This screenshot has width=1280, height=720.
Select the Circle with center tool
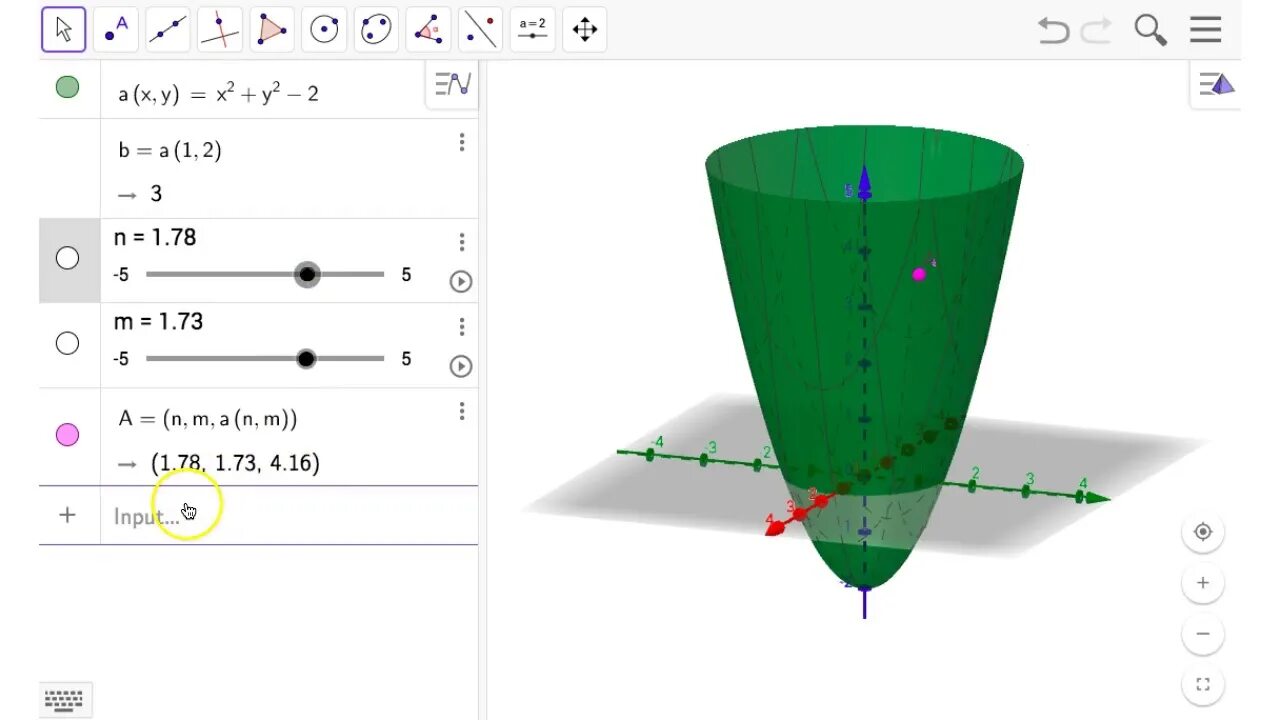324,30
